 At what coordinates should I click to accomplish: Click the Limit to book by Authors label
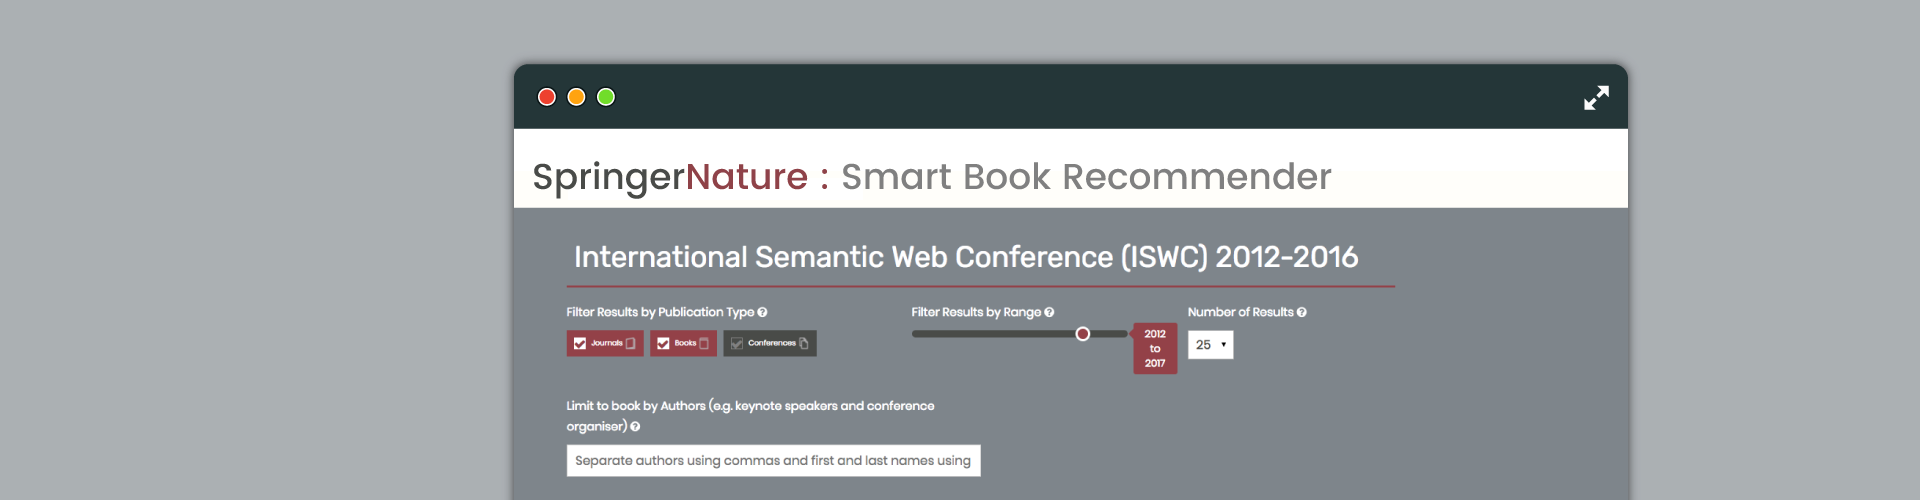pyautogui.click(x=750, y=416)
